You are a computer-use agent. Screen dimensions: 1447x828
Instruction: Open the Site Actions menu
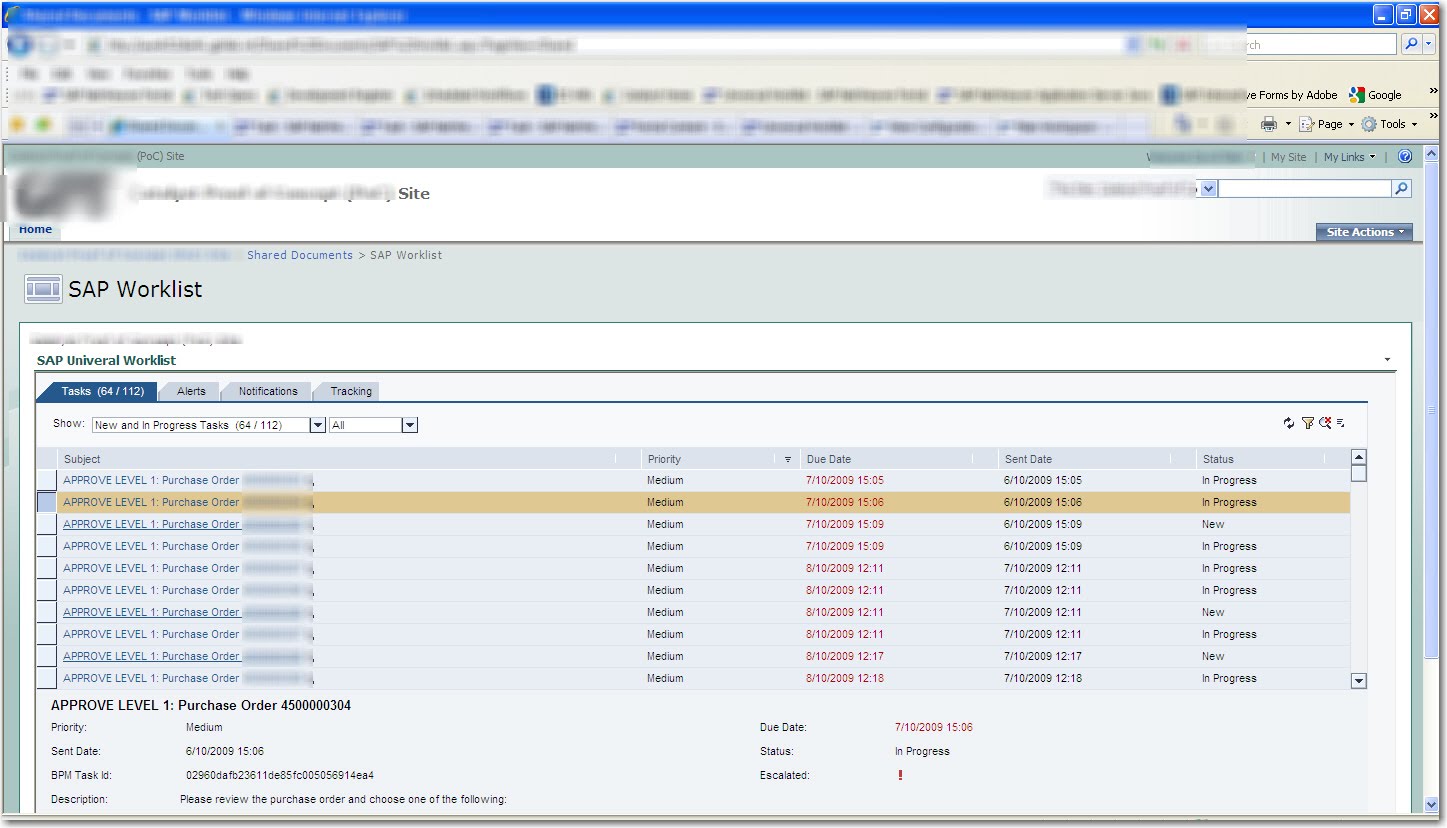(1364, 231)
